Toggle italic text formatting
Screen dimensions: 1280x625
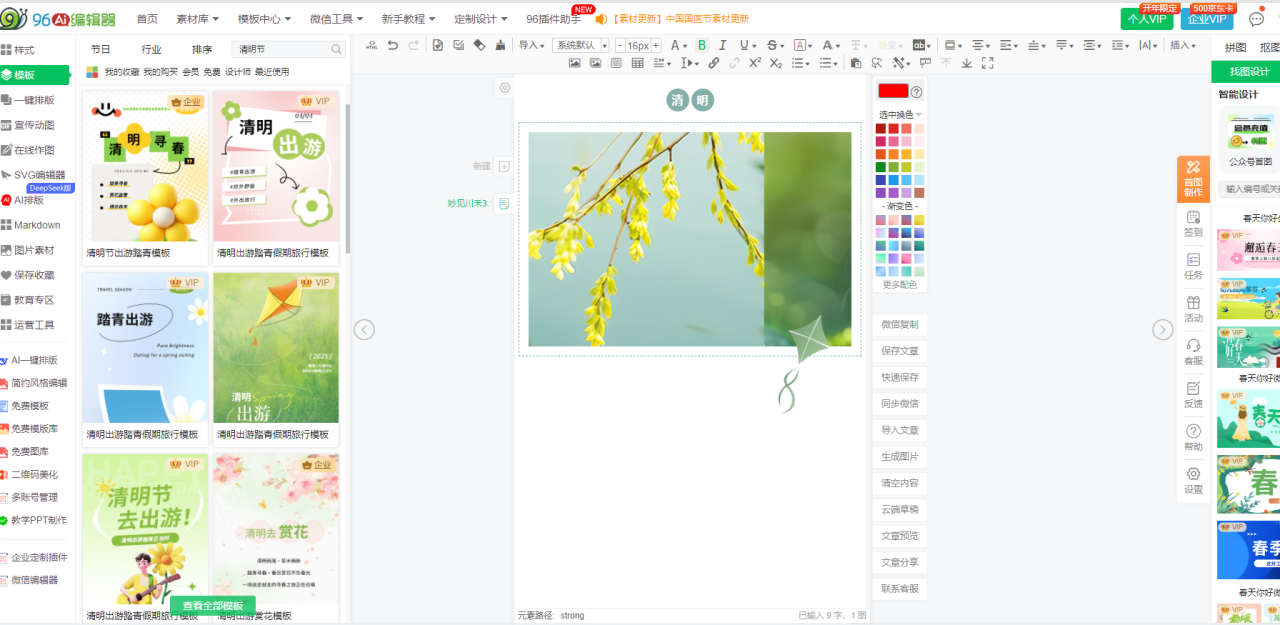[x=723, y=45]
